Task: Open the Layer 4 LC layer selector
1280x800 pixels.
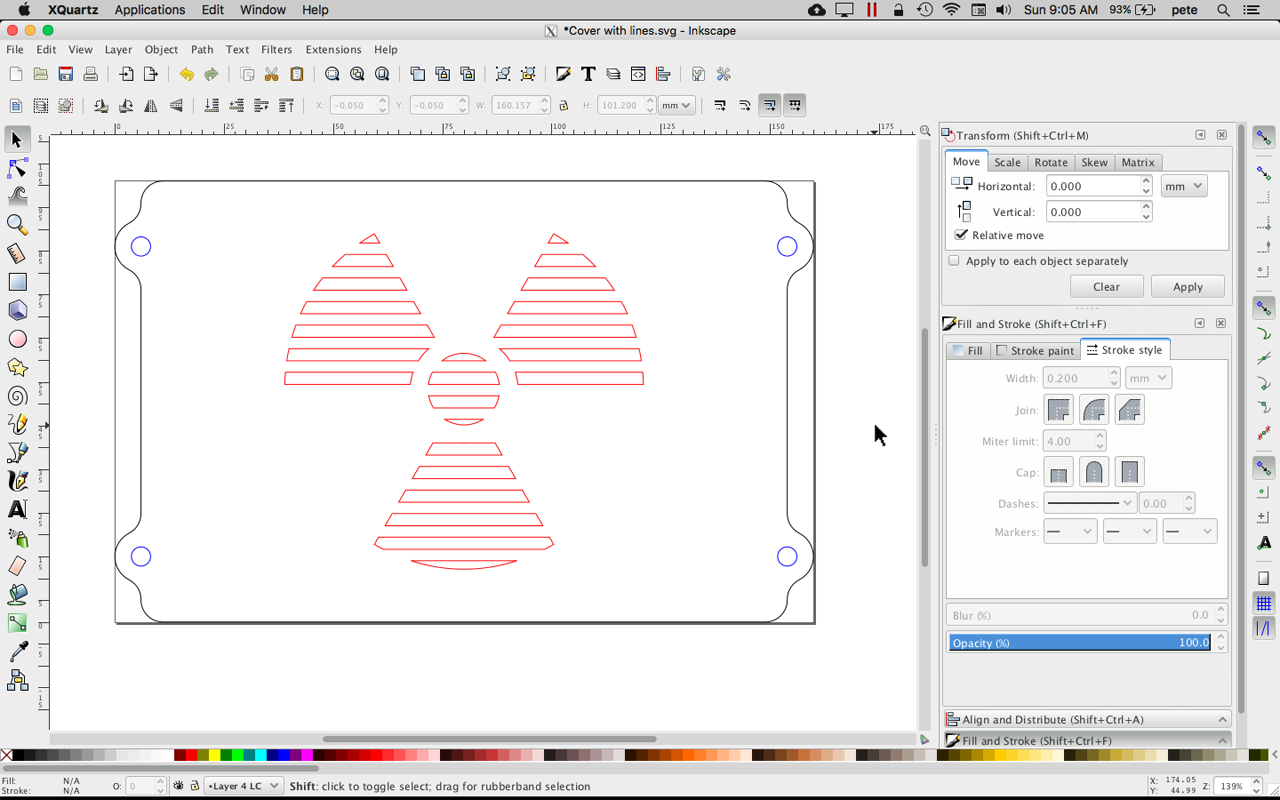Action: coord(243,786)
